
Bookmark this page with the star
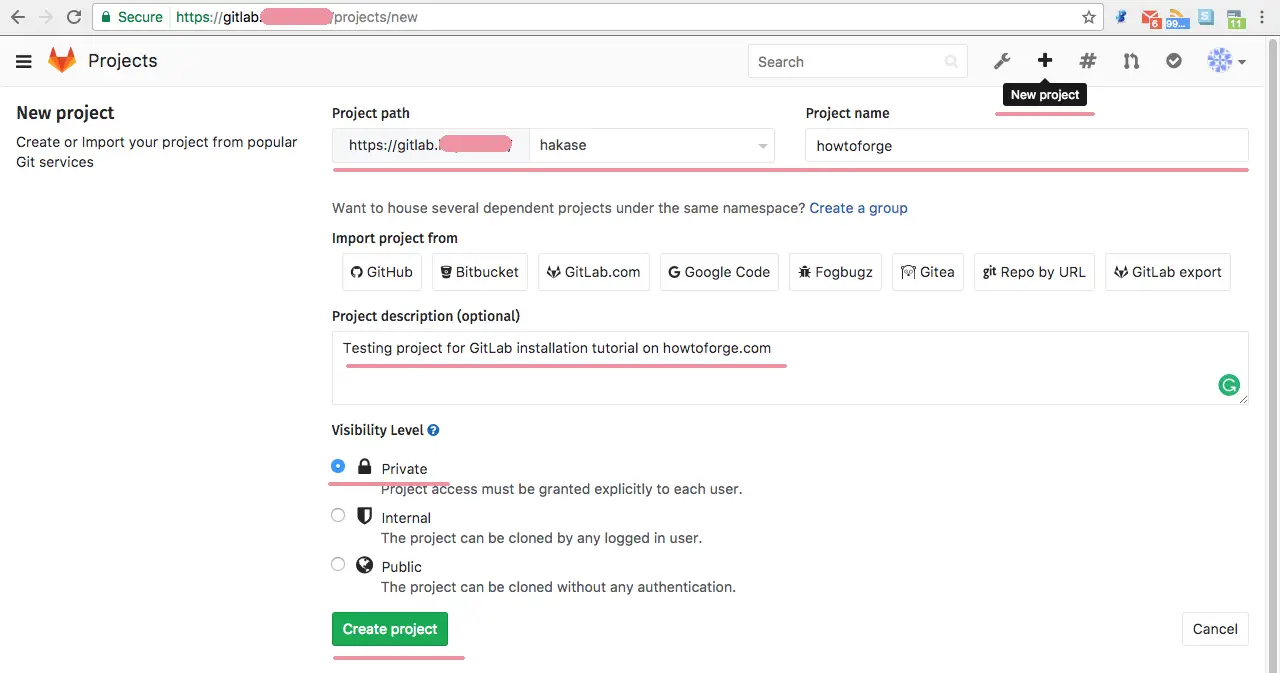[x=1089, y=17]
